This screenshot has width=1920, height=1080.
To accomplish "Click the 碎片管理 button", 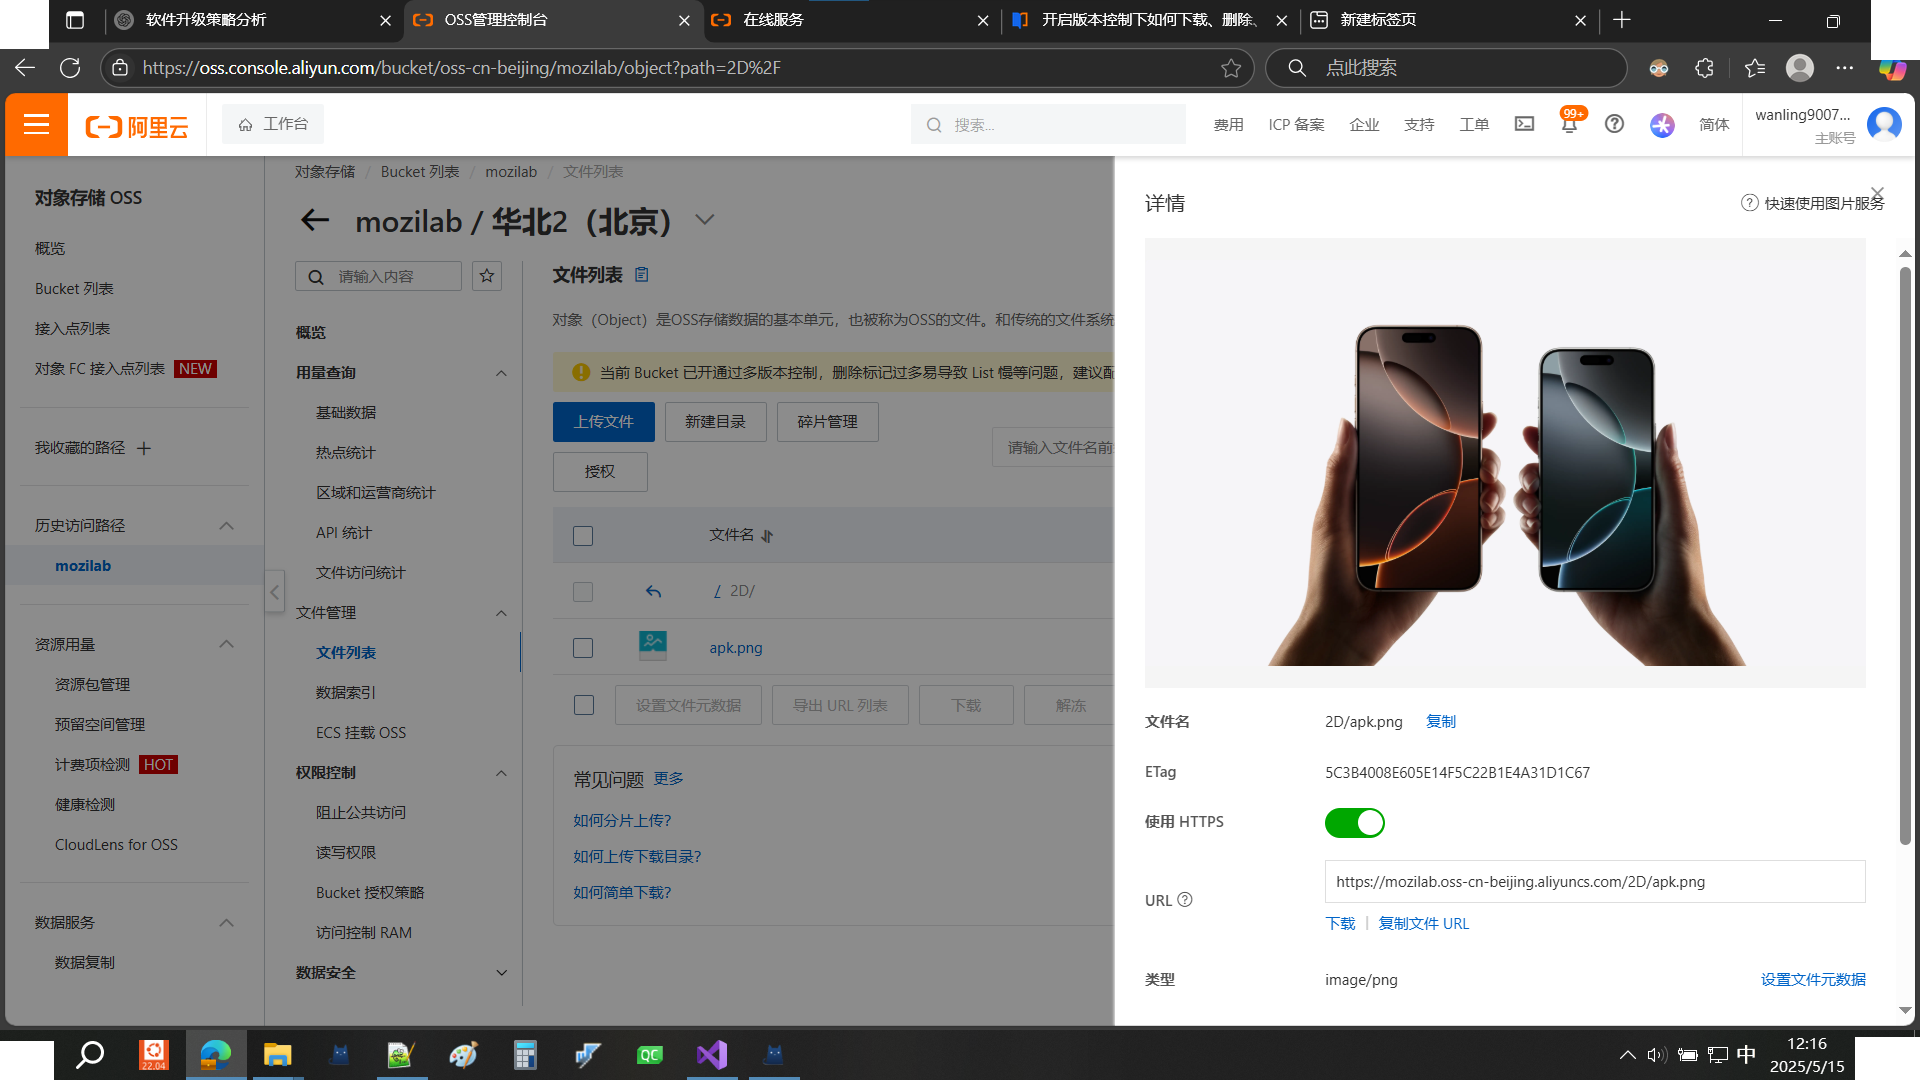I will (x=828, y=422).
